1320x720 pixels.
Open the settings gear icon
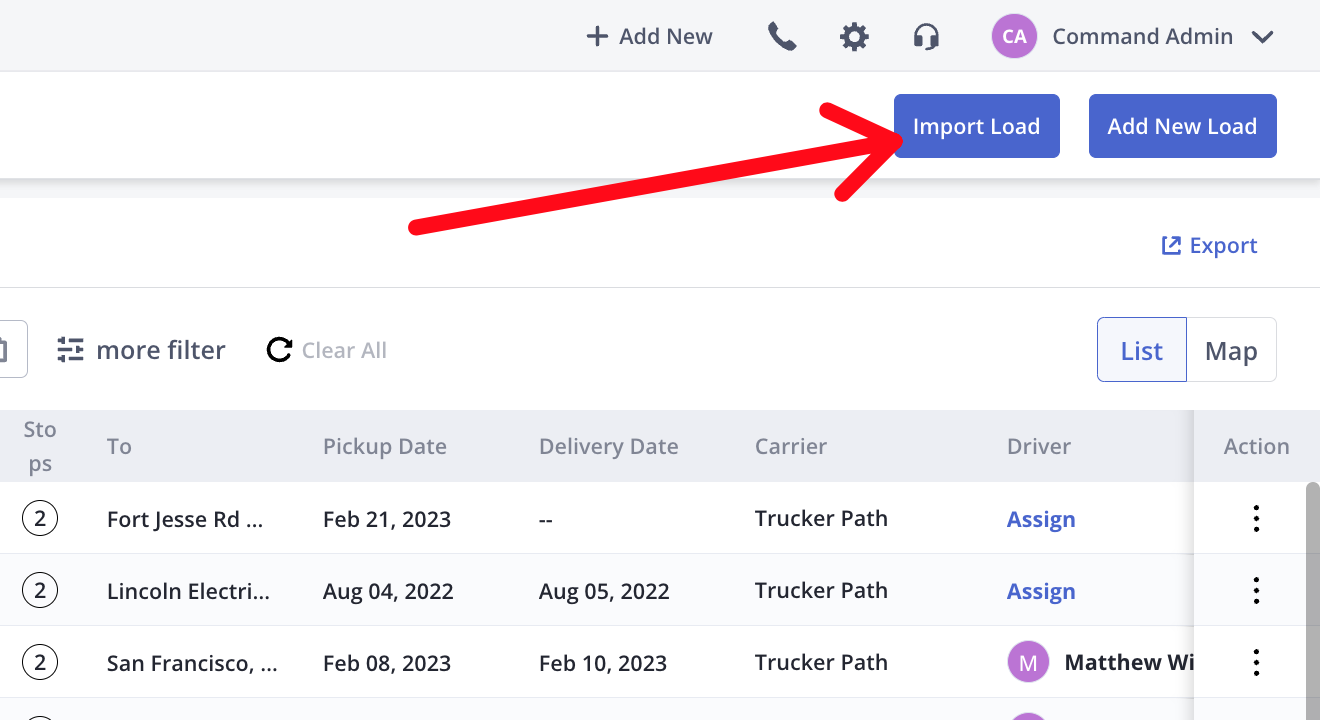pyautogui.click(x=854, y=37)
